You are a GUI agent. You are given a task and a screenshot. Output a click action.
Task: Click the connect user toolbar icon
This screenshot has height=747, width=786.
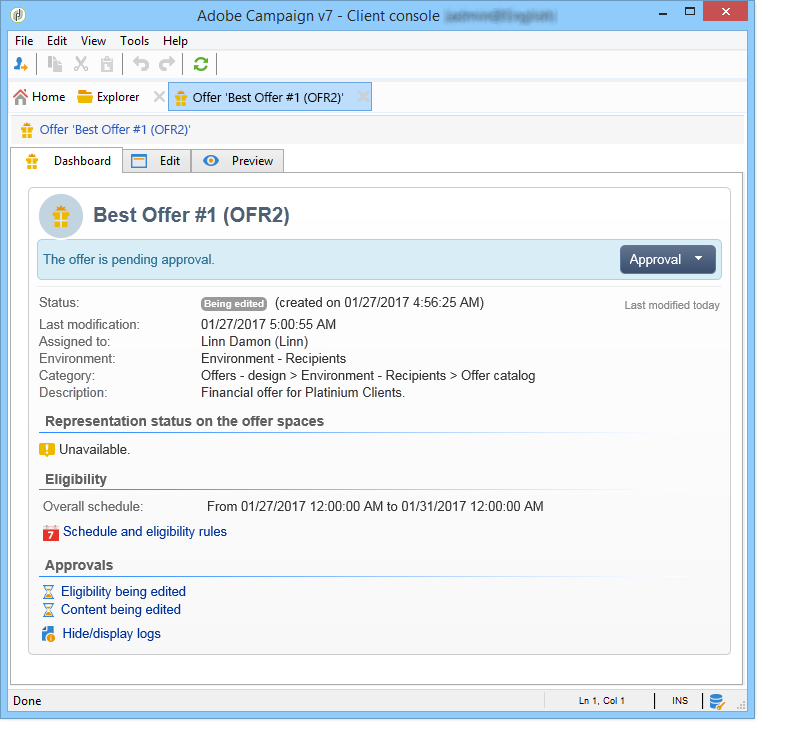pyautogui.click(x=21, y=64)
